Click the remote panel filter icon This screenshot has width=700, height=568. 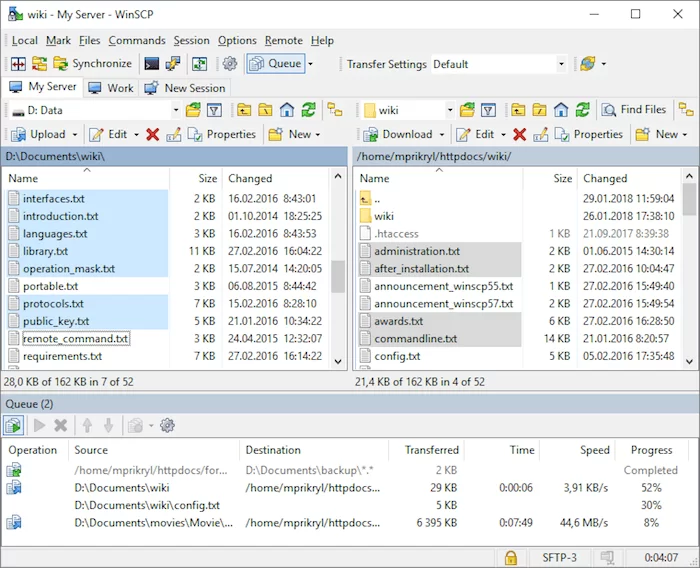[x=488, y=110]
